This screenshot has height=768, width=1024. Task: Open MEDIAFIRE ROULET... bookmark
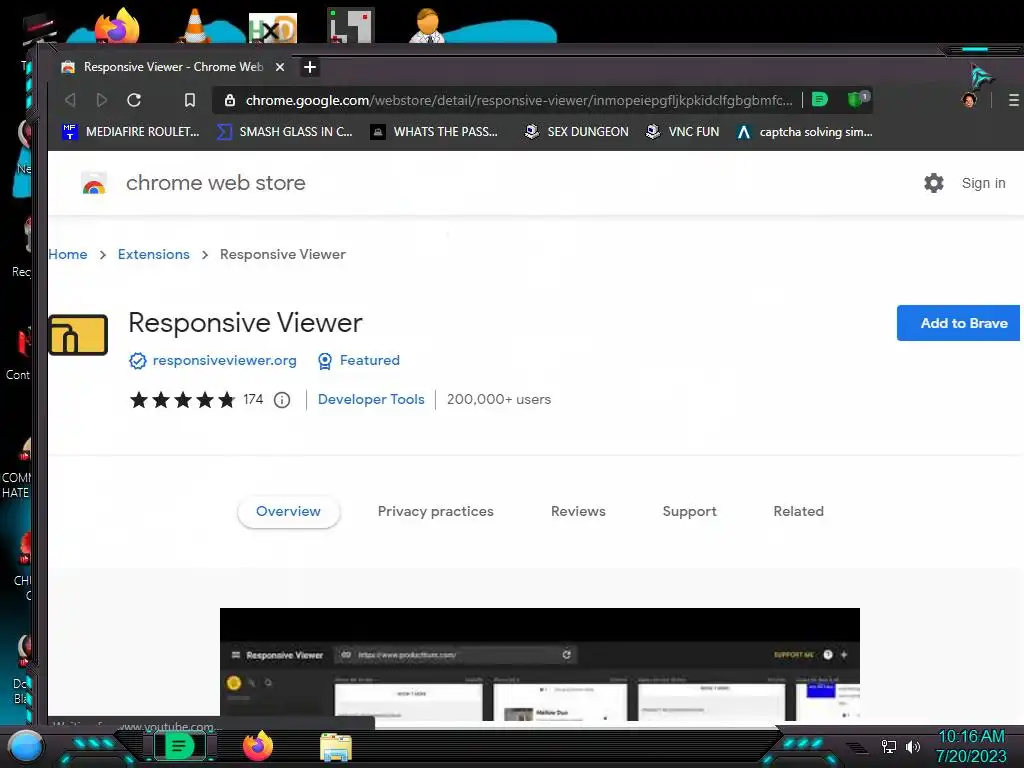pyautogui.click(x=131, y=132)
